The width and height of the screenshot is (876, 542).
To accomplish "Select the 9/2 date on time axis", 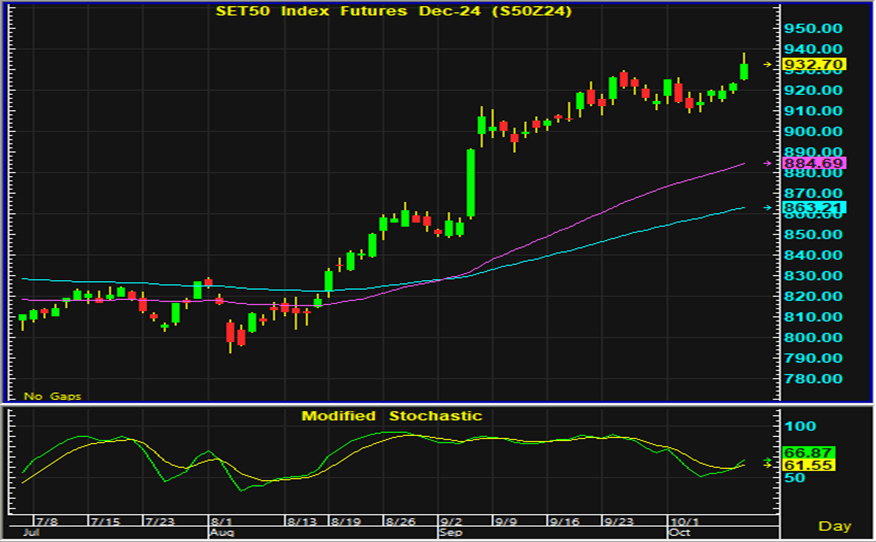I will (451, 522).
